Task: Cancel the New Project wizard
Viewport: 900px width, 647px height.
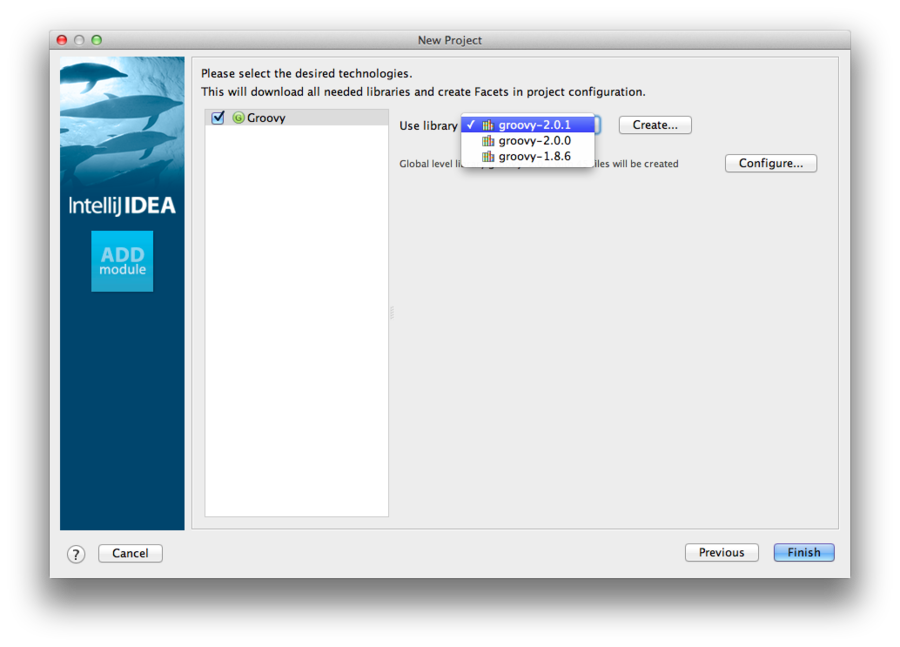Action: [130, 553]
